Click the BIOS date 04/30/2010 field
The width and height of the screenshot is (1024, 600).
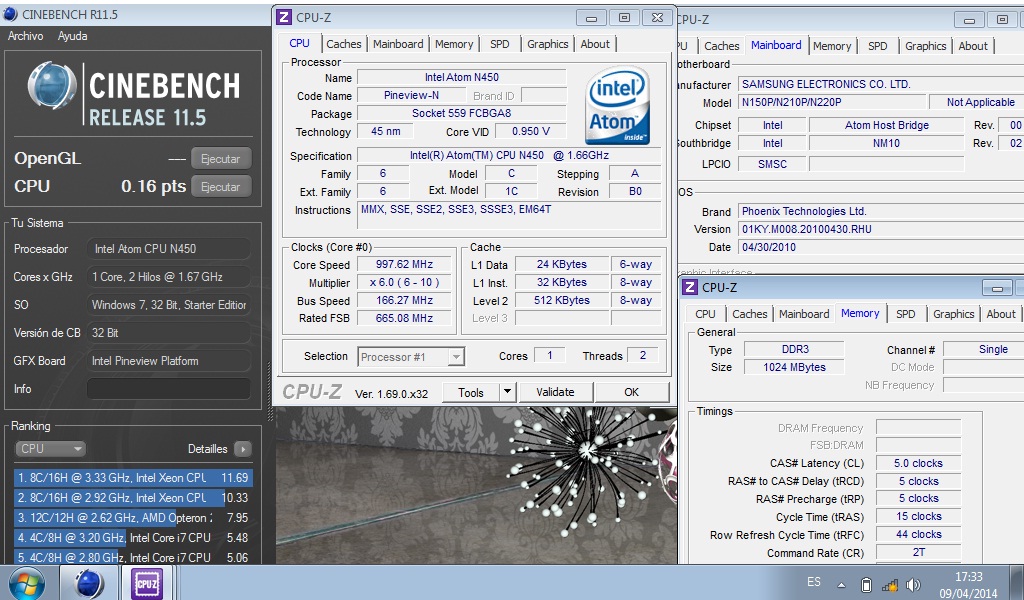pyautogui.click(x=881, y=247)
